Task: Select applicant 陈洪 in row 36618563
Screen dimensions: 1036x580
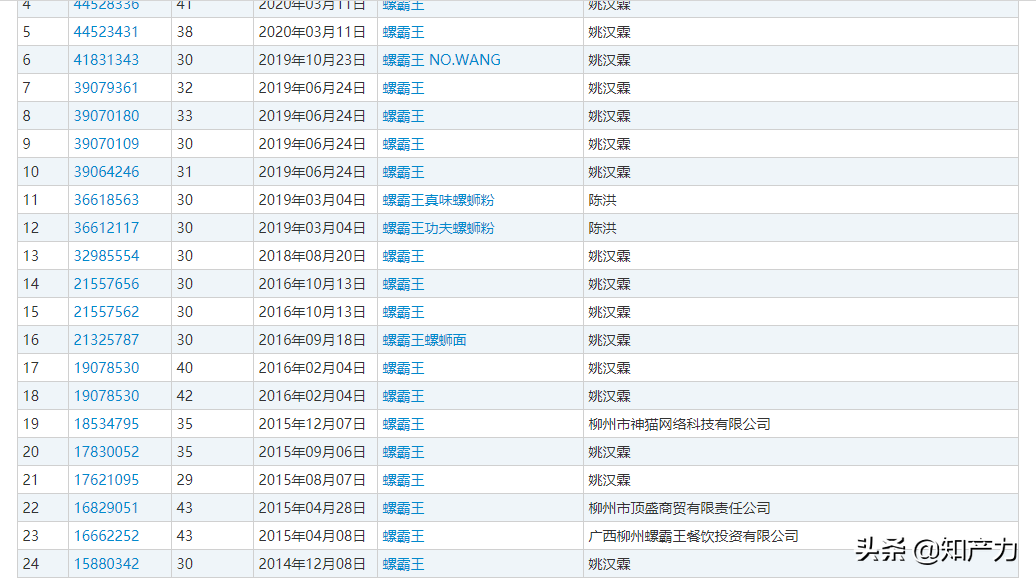Action: click(602, 199)
